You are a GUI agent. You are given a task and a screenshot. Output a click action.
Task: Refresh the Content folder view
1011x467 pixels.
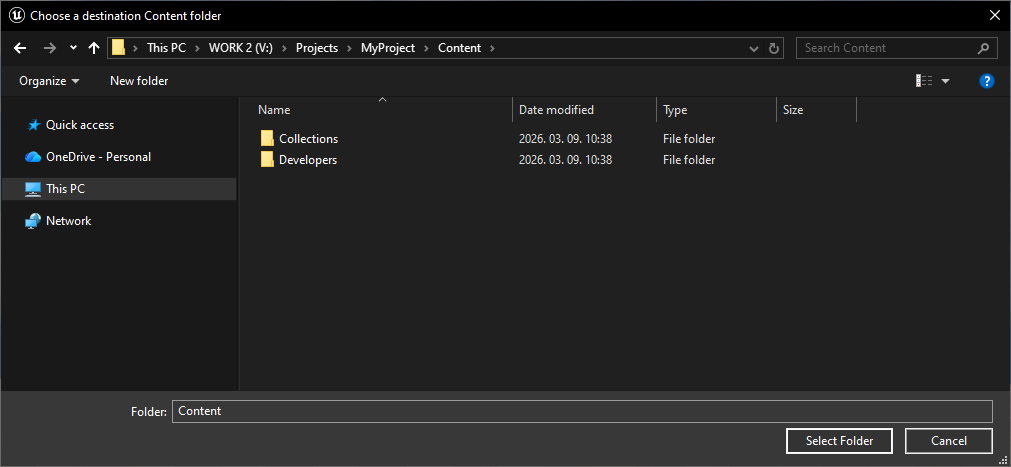click(x=774, y=48)
